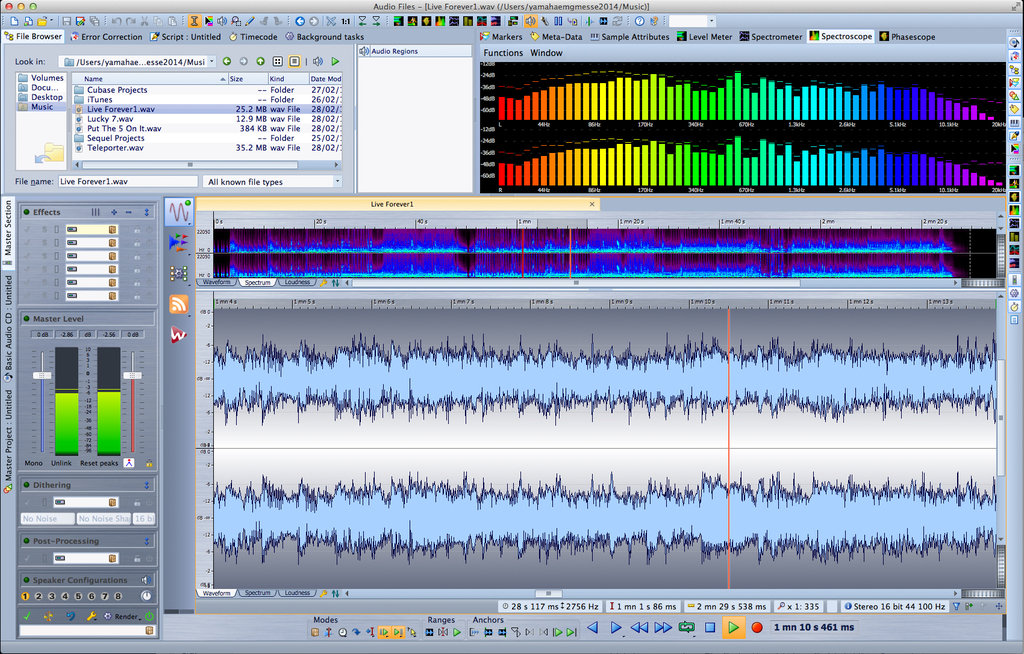The image size is (1024, 654).
Task: Select the pencil draw tool
Action: (x=250, y=22)
